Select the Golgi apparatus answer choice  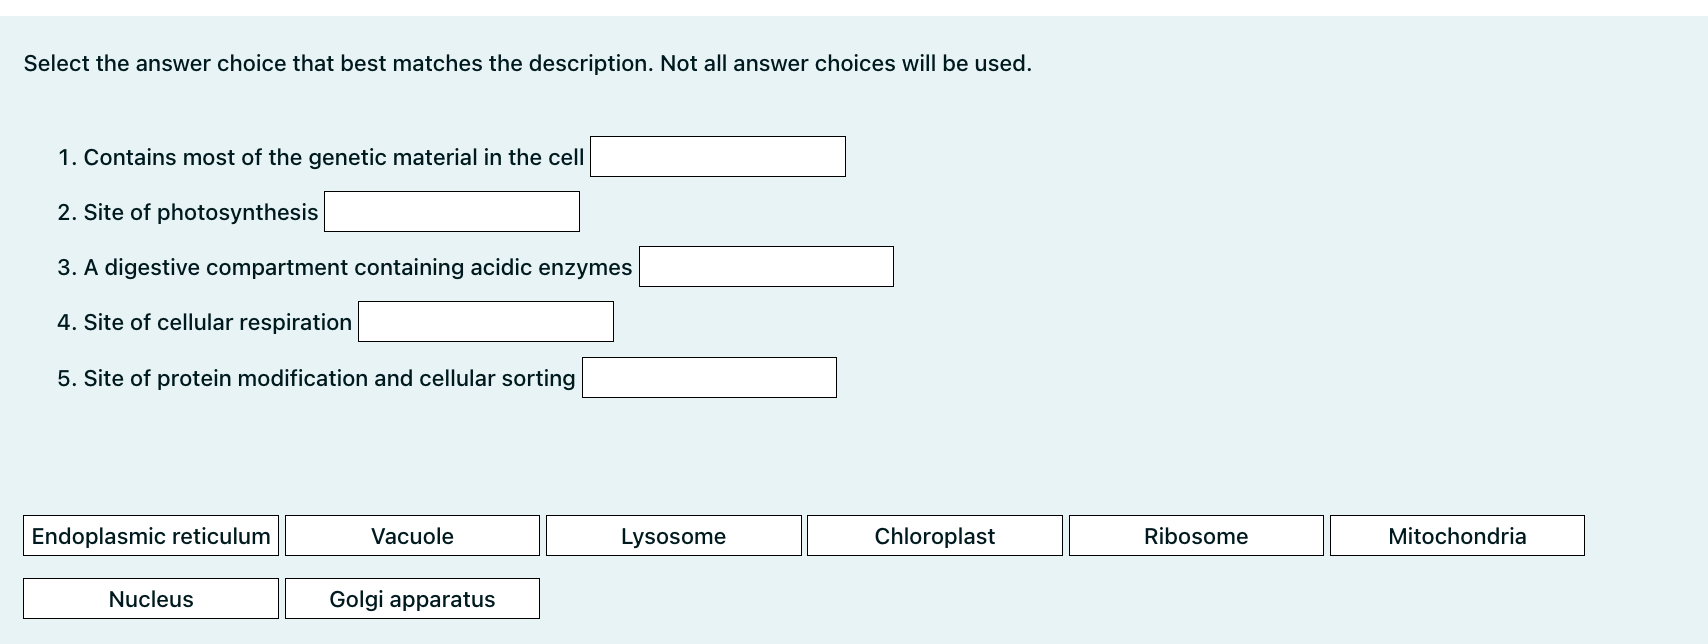point(412,598)
